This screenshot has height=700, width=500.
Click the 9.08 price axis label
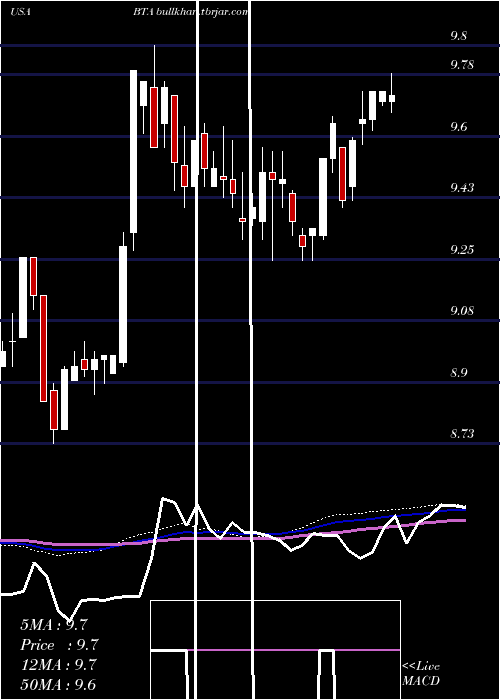pyautogui.click(x=462, y=310)
